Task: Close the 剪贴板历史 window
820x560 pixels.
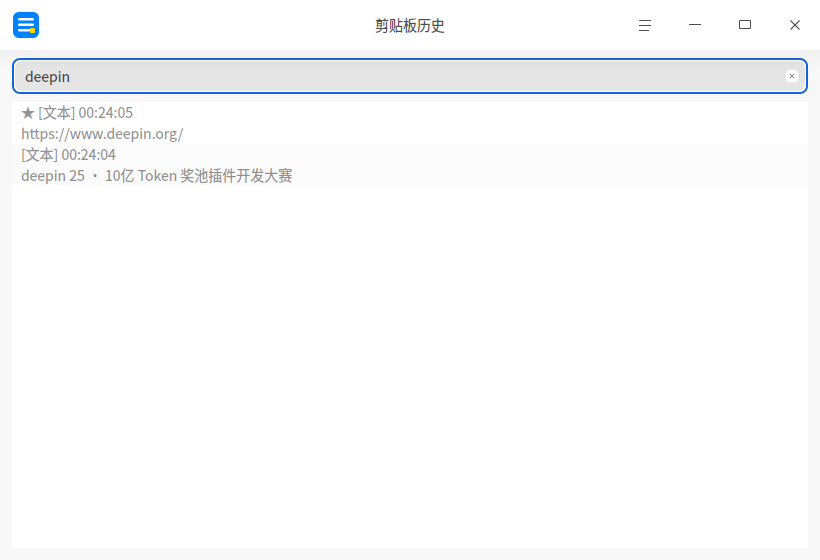Action: pos(794,25)
